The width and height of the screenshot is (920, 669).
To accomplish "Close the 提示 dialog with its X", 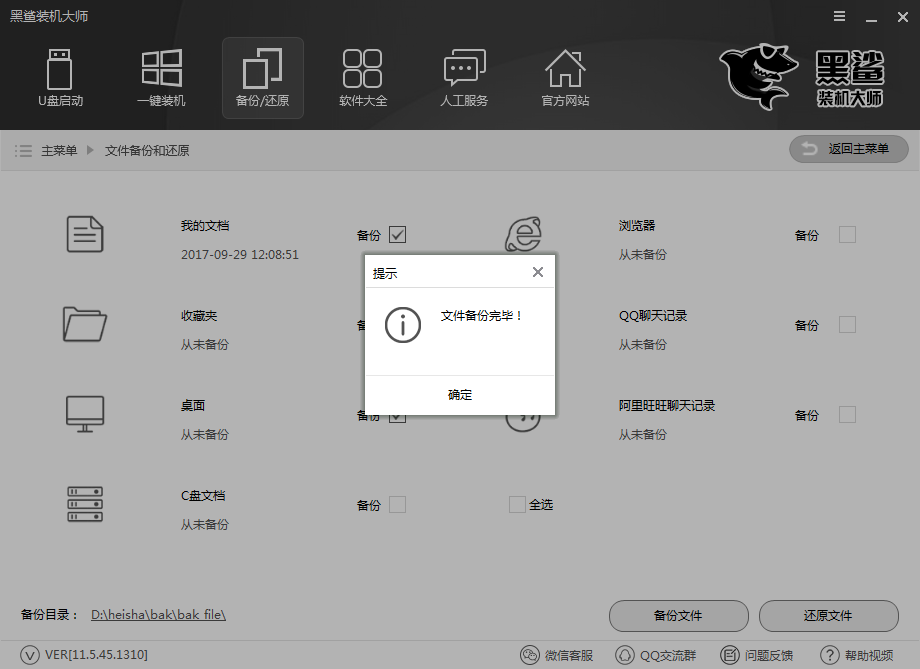I will coord(538,270).
